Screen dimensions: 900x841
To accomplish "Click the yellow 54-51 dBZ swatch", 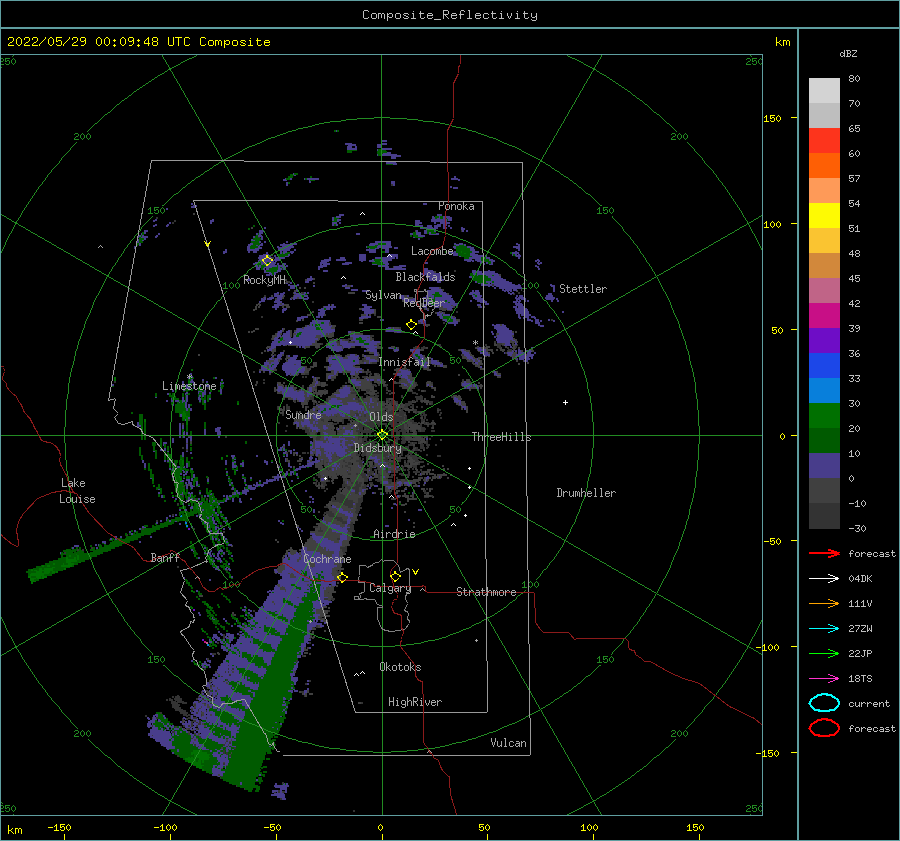I will pos(824,216).
